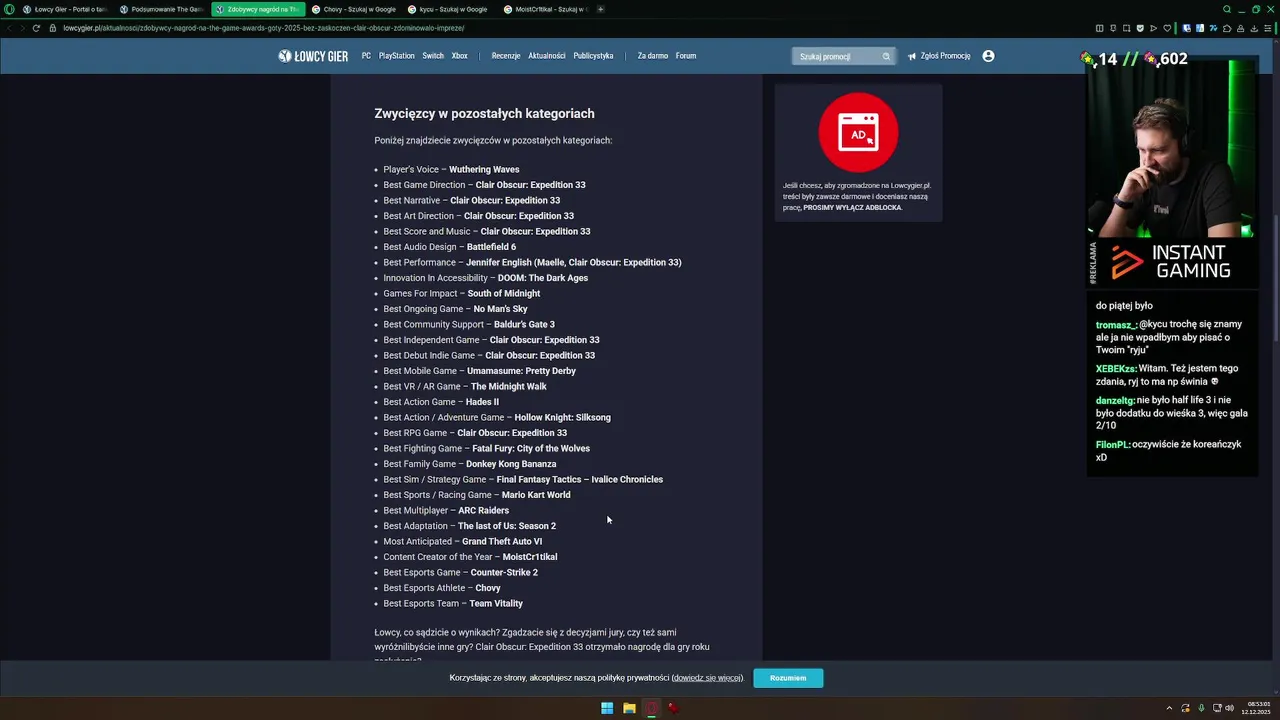Reload the page with the refresh icon

(36, 28)
